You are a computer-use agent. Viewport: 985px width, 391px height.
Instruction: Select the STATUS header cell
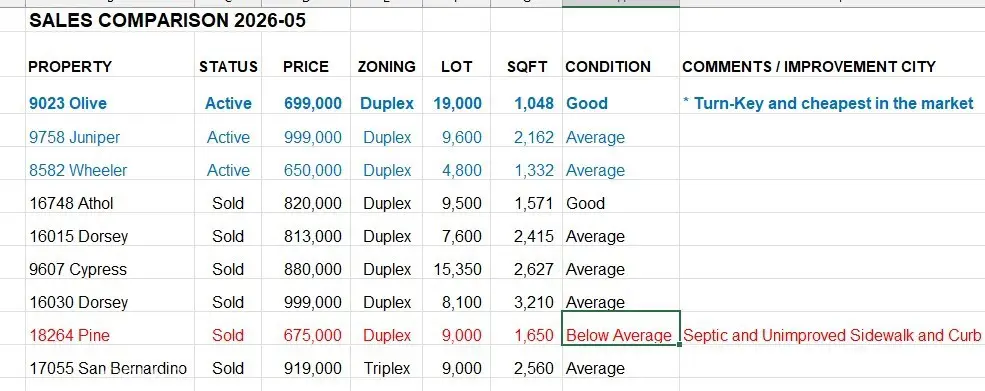click(228, 67)
